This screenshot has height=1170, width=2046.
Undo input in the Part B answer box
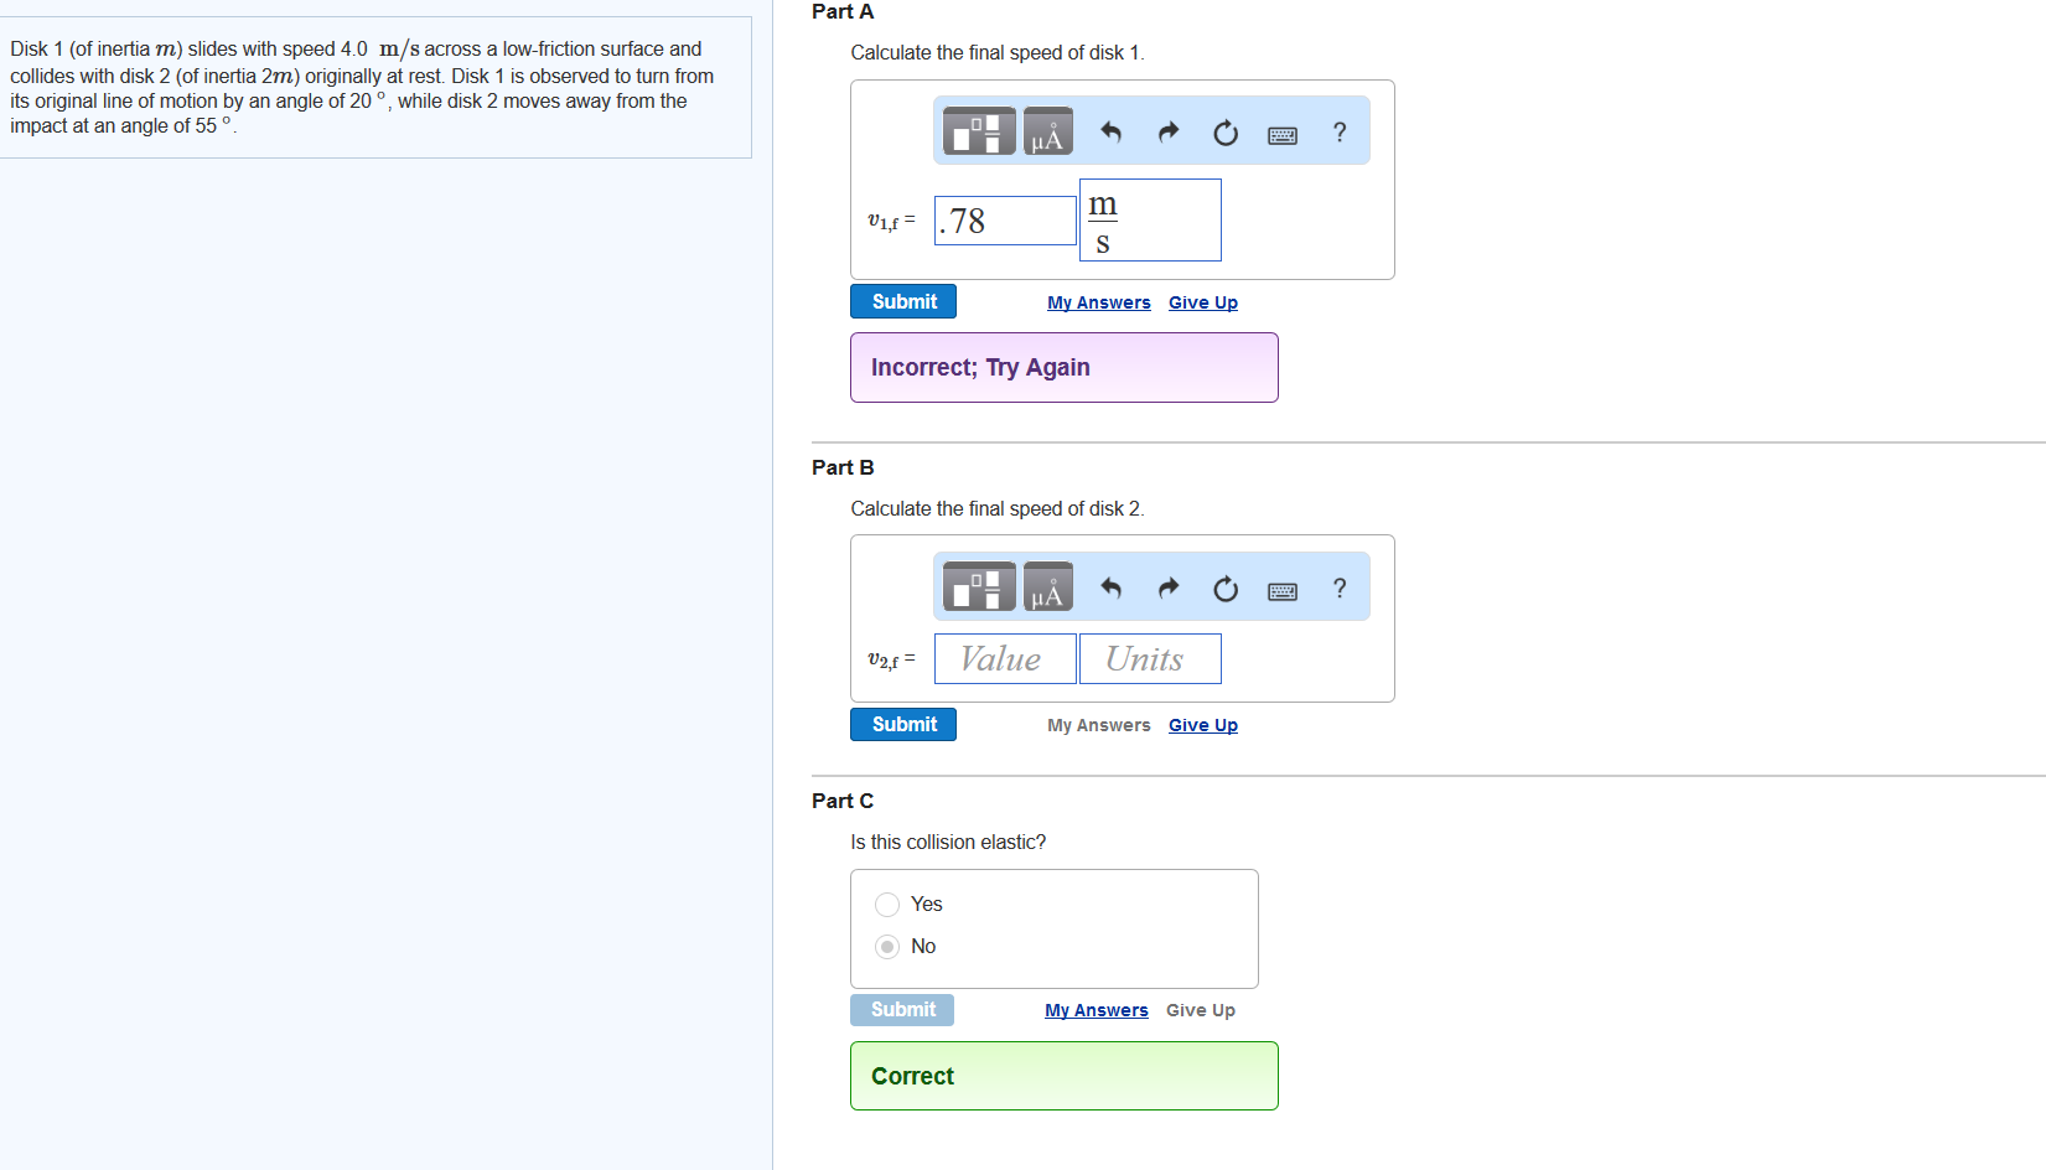pyautogui.click(x=1112, y=587)
